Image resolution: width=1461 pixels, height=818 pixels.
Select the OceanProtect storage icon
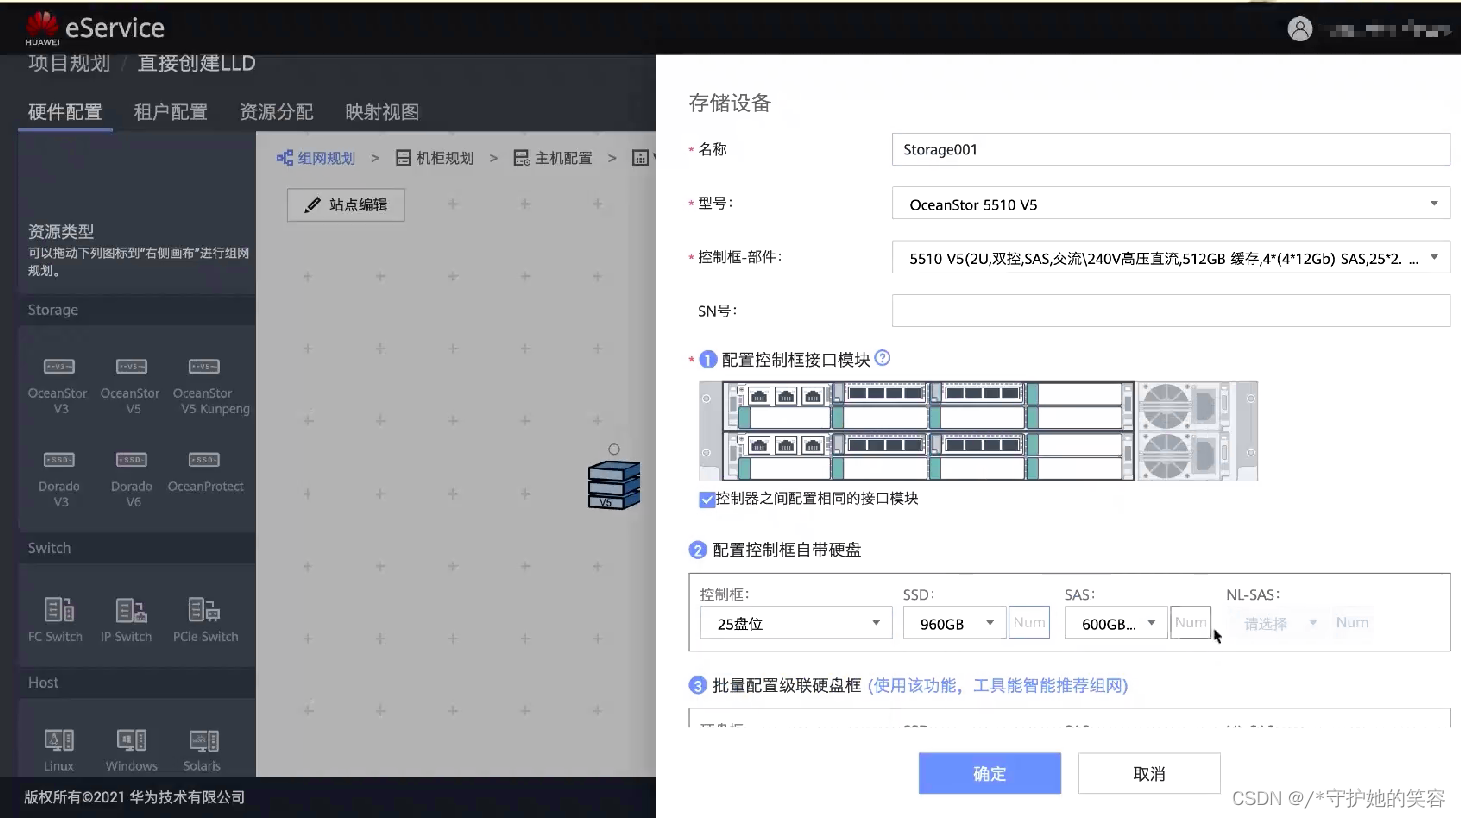204,460
